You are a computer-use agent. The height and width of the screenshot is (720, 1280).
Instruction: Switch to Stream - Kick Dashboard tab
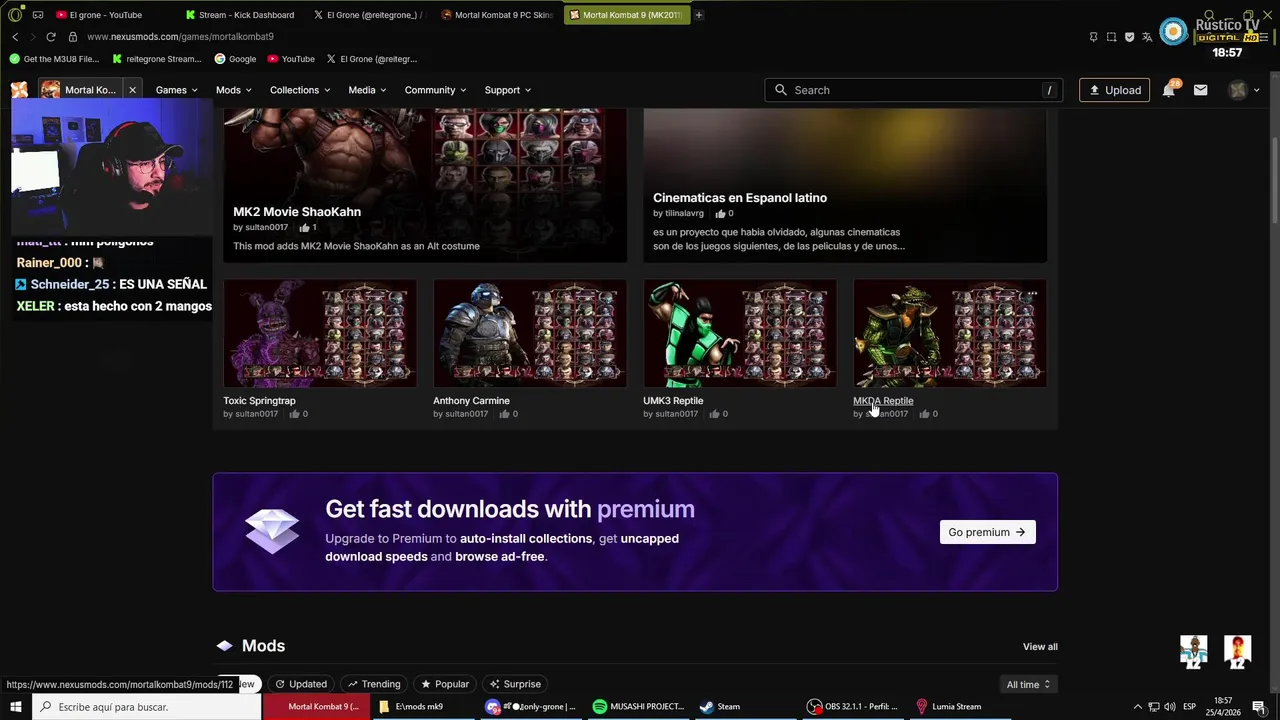240,15
